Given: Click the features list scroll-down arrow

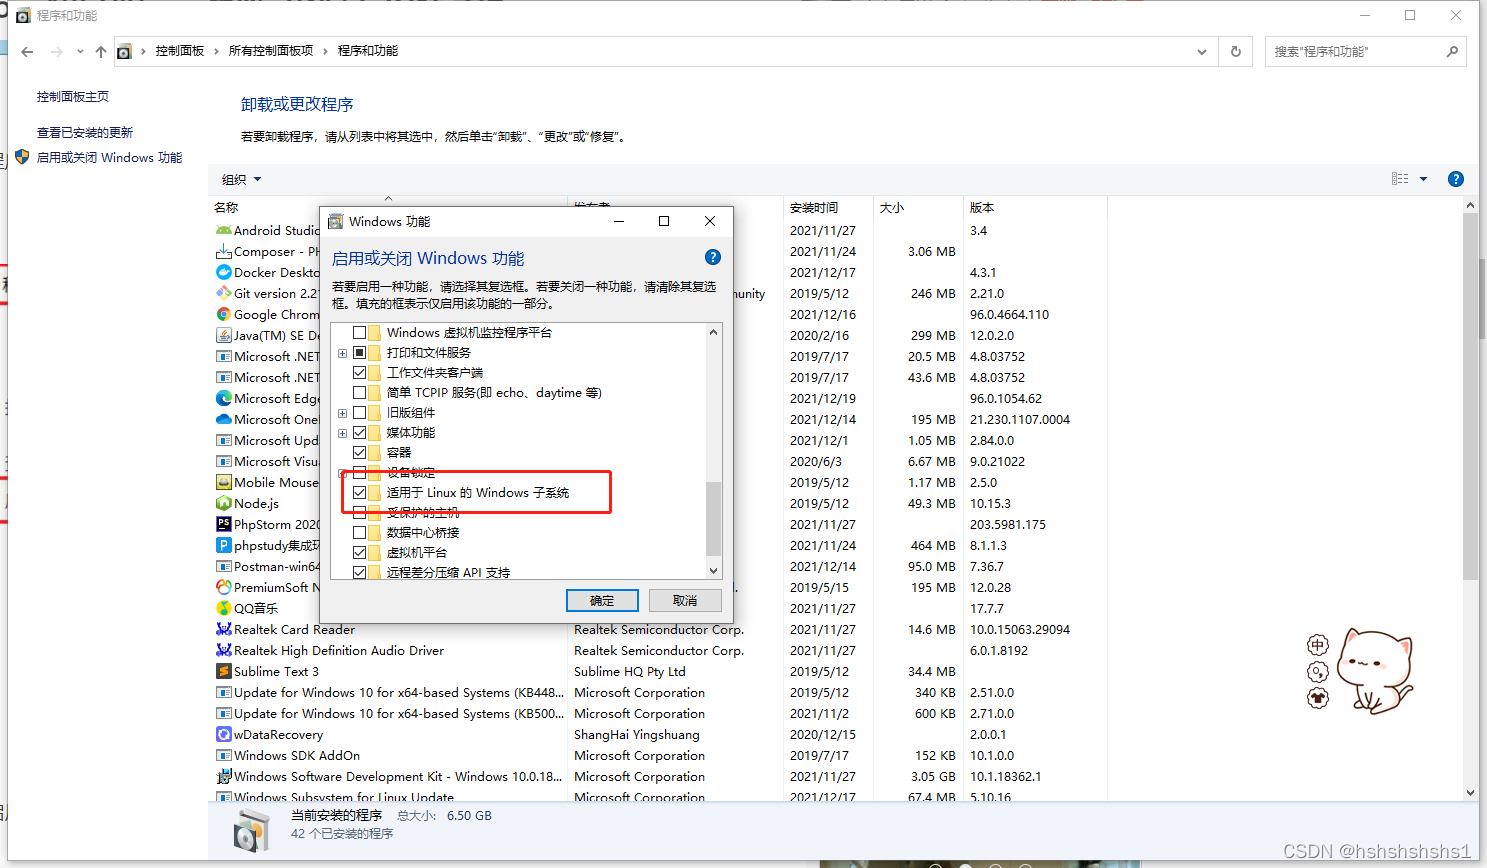Looking at the screenshot, I should tap(713, 571).
